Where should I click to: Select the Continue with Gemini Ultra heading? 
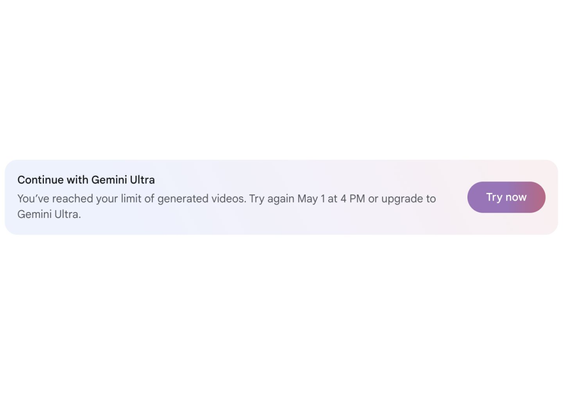(x=86, y=180)
